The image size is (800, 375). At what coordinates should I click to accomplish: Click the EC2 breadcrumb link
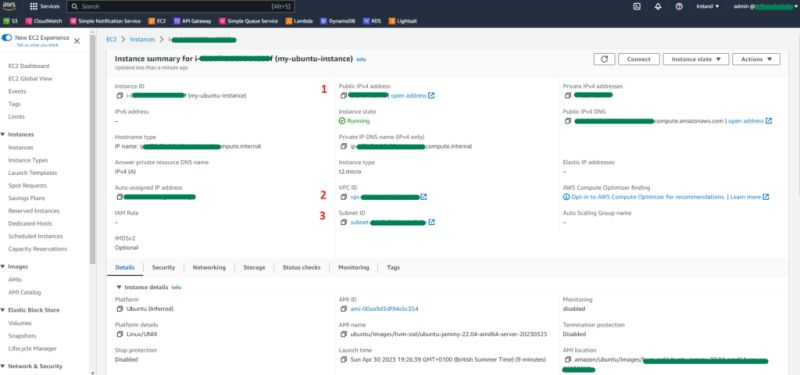(111, 39)
